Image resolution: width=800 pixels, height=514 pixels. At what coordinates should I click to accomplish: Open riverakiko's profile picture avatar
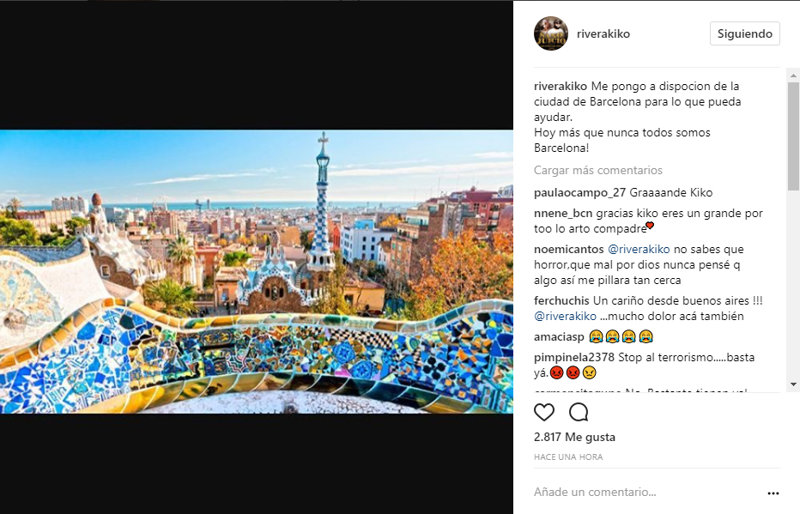coord(551,34)
